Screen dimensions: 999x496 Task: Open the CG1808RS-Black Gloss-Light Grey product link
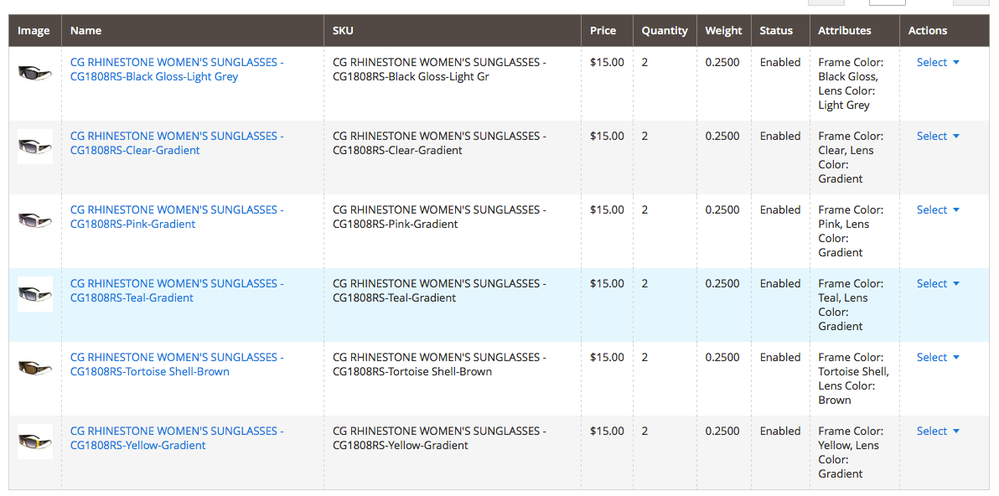[176, 69]
